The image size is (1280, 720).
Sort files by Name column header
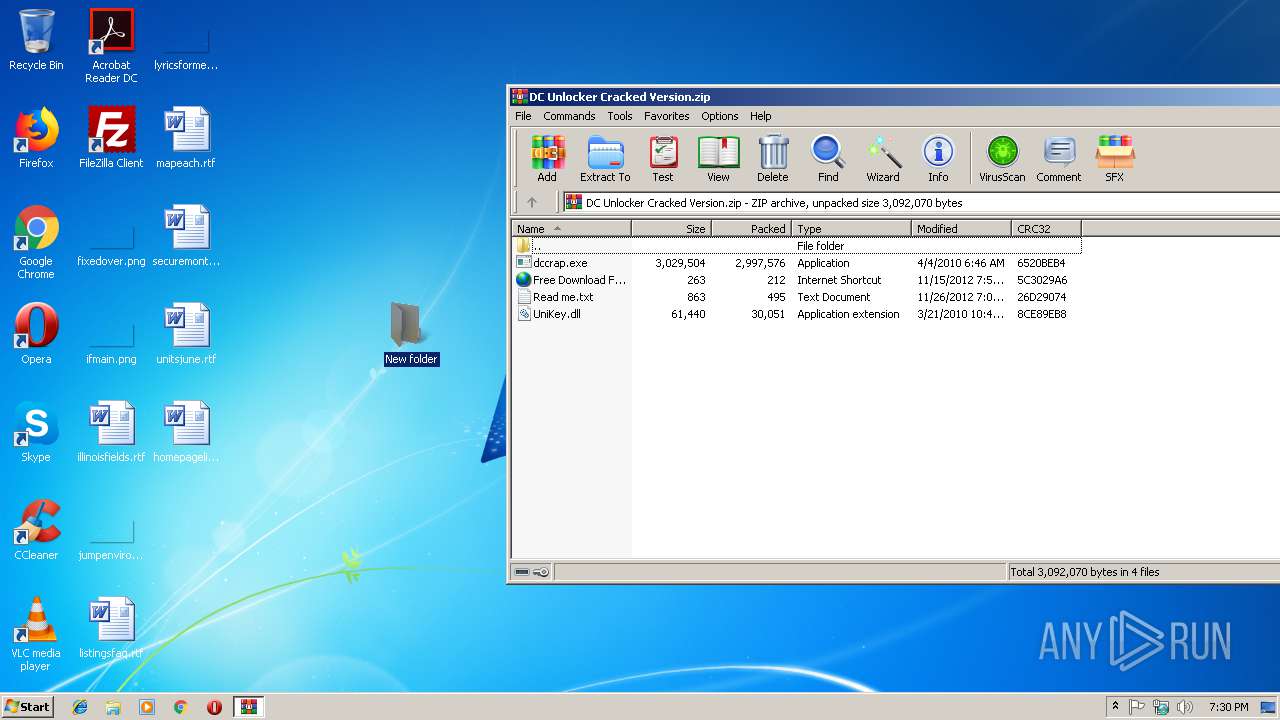pyautogui.click(x=572, y=229)
